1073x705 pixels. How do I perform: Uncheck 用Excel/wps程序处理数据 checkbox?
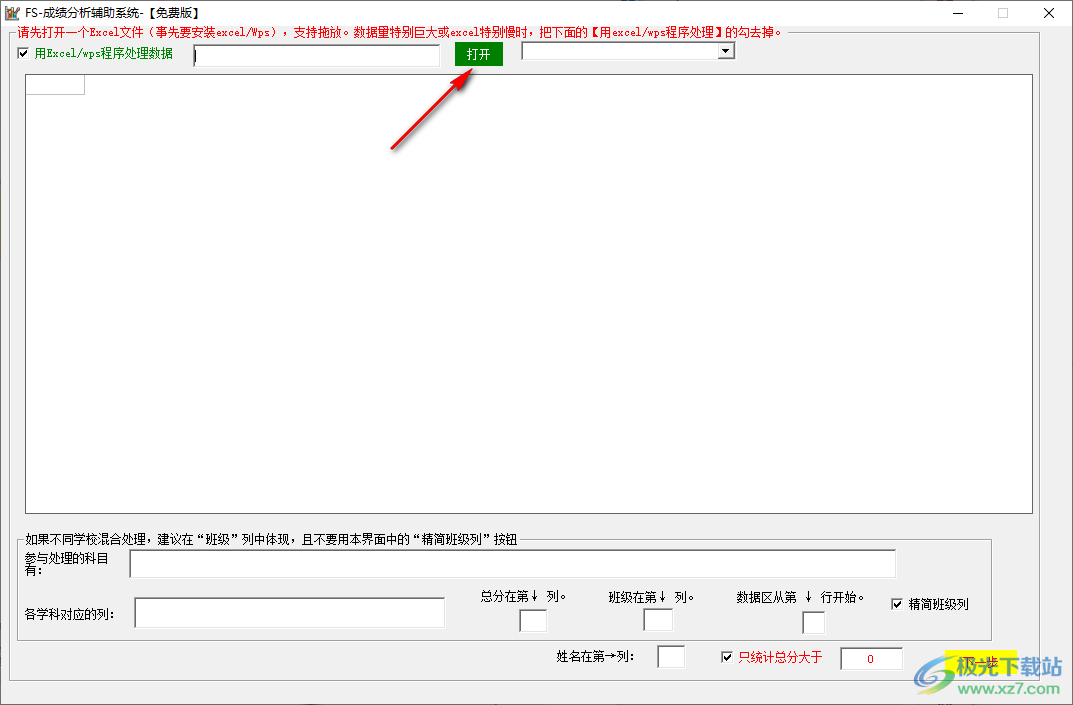click(23, 53)
